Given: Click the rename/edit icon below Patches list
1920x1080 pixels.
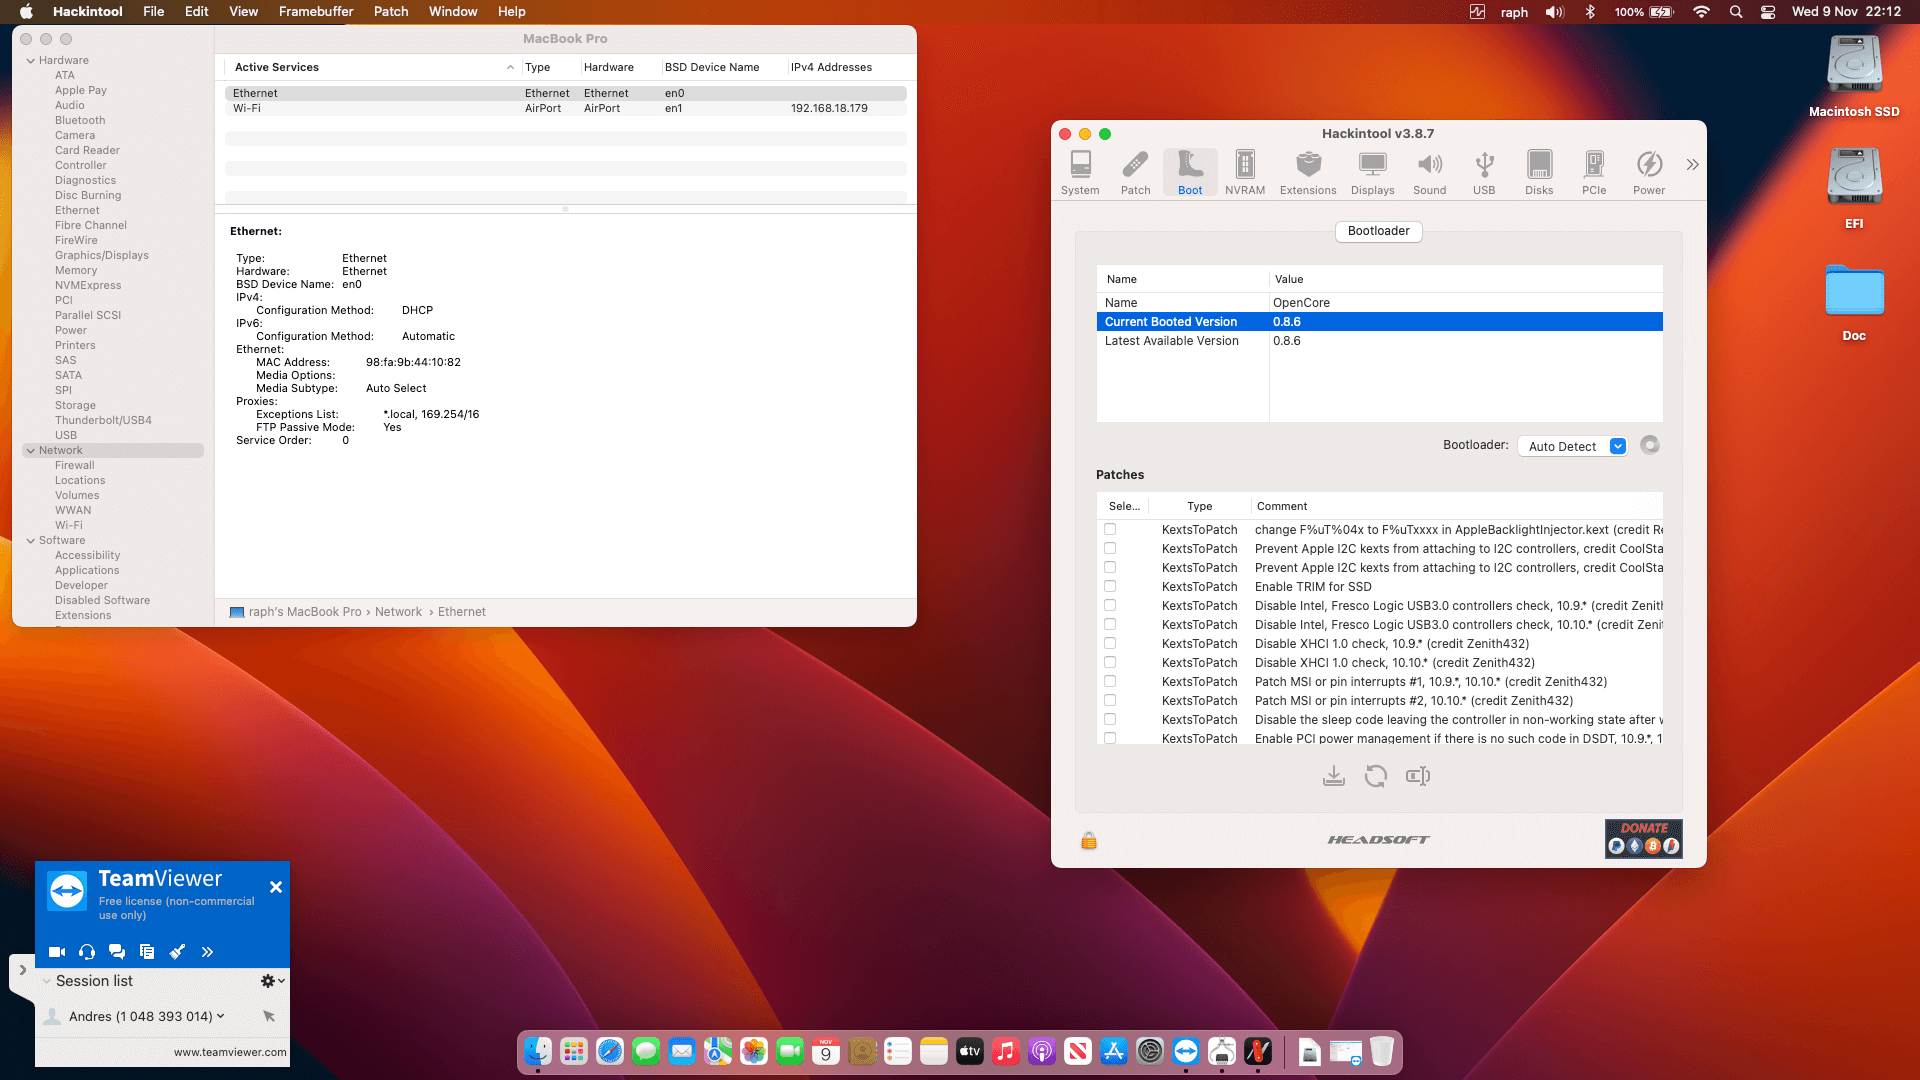Looking at the screenshot, I should pos(1418,776).
